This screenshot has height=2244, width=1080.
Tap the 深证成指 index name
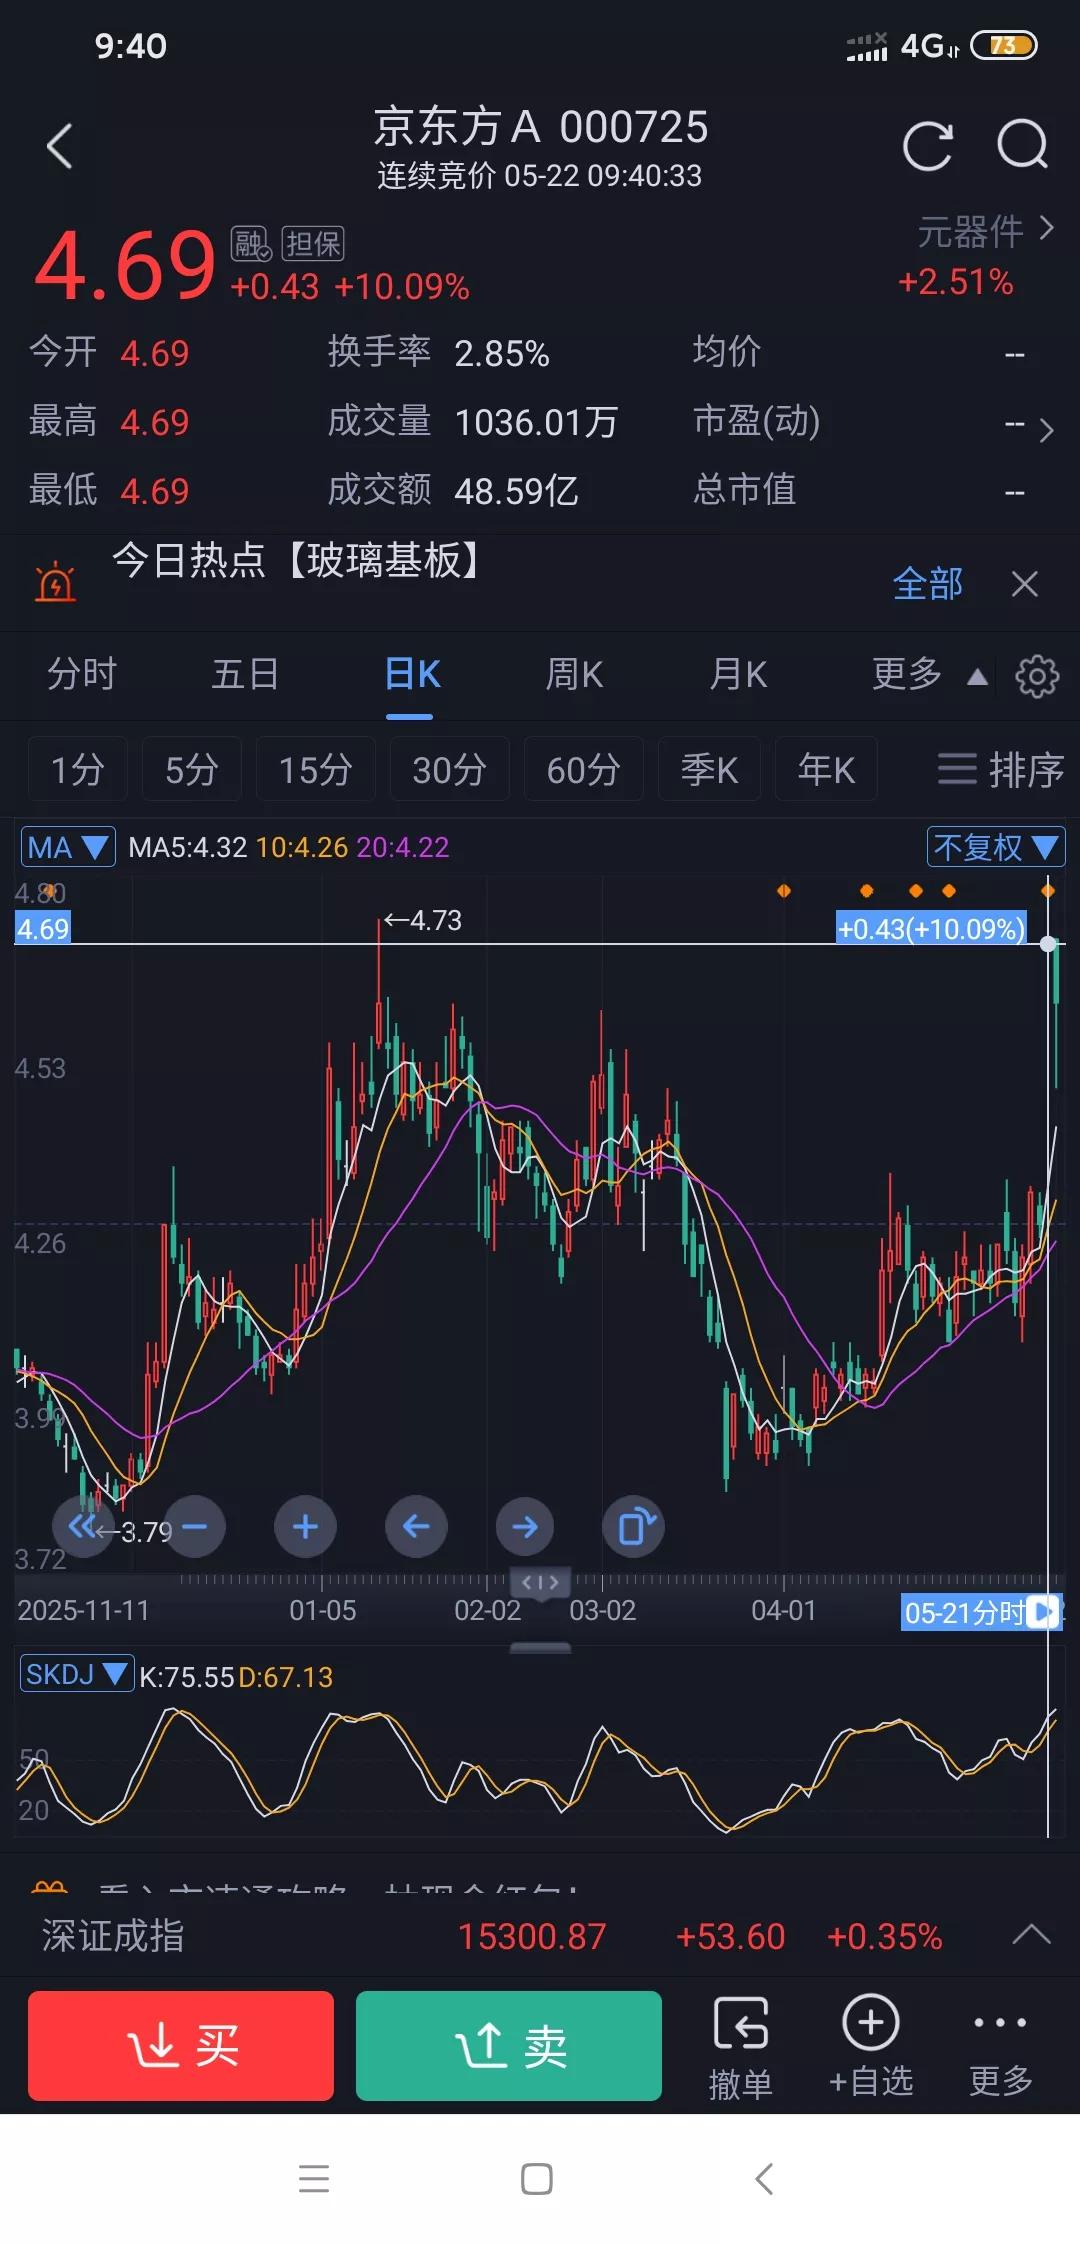point(113,1936)
